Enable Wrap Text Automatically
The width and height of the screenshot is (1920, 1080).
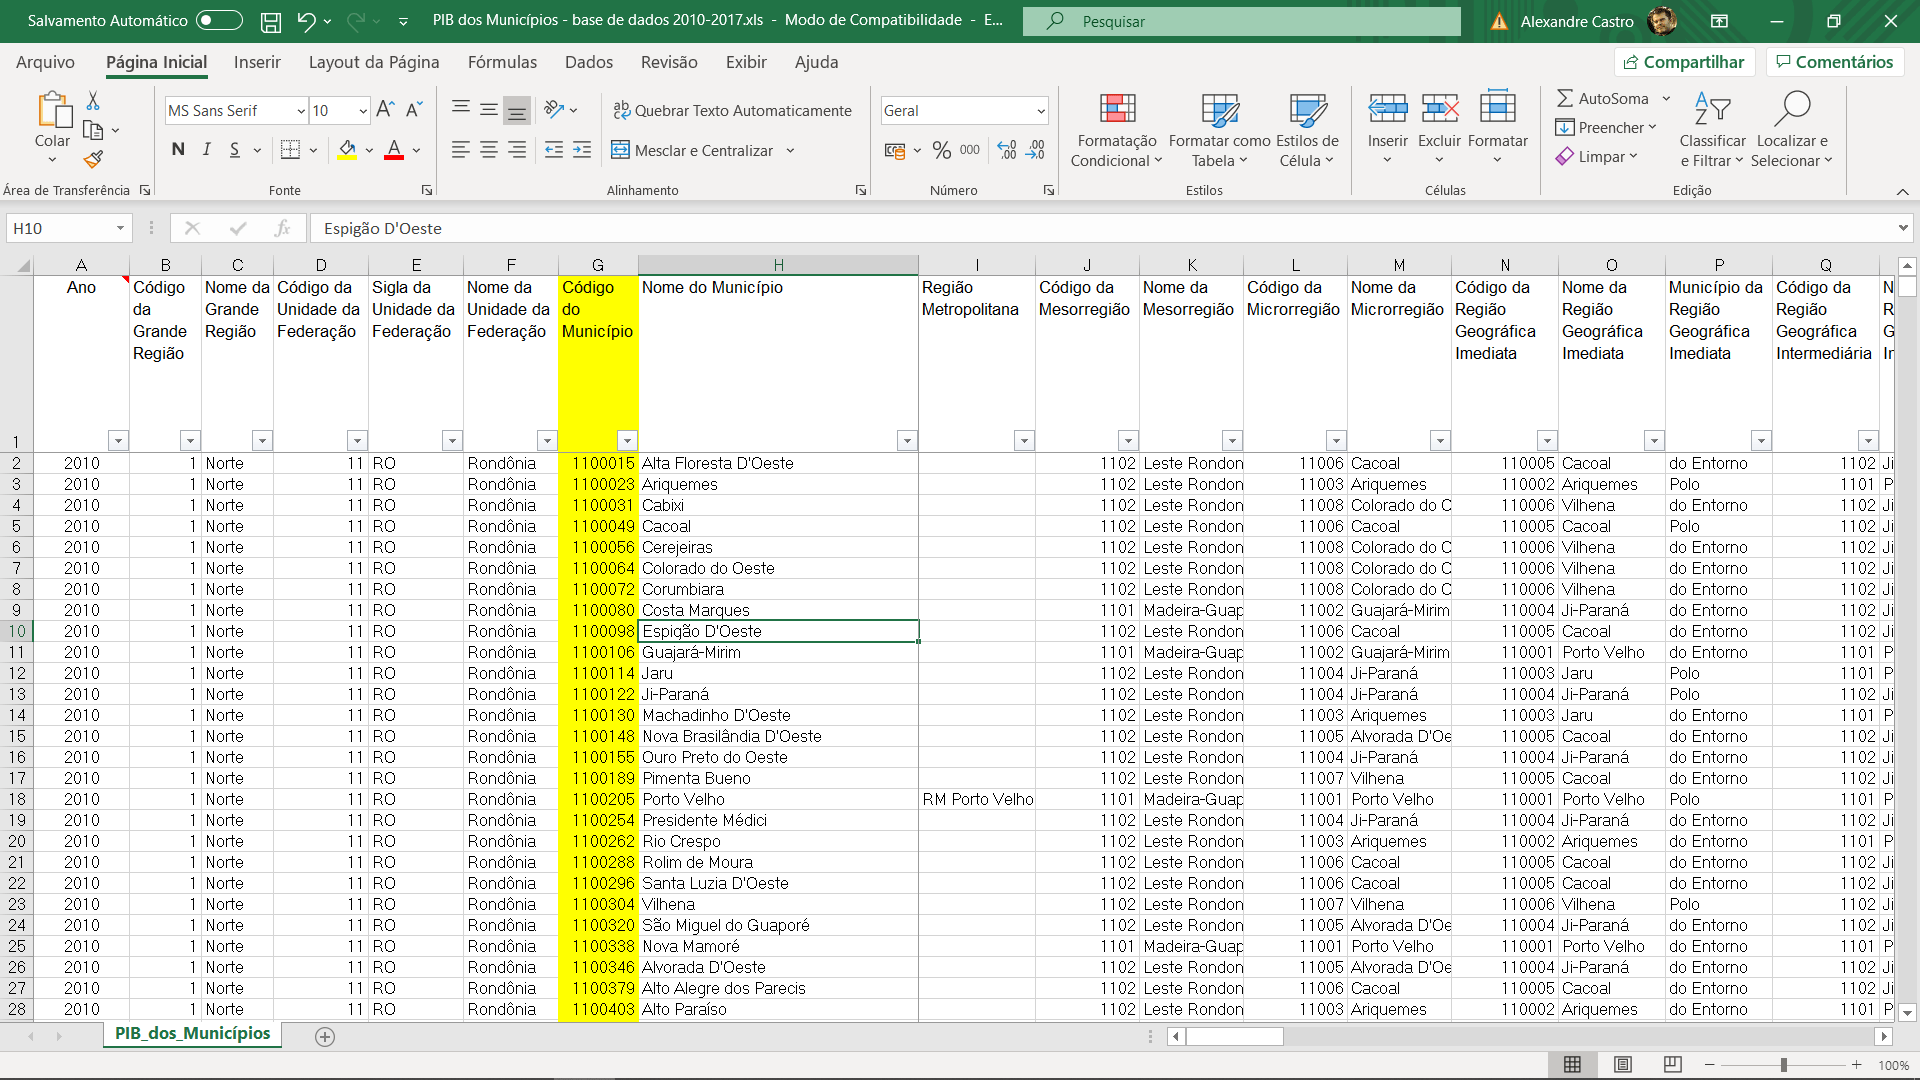(732, 111)
